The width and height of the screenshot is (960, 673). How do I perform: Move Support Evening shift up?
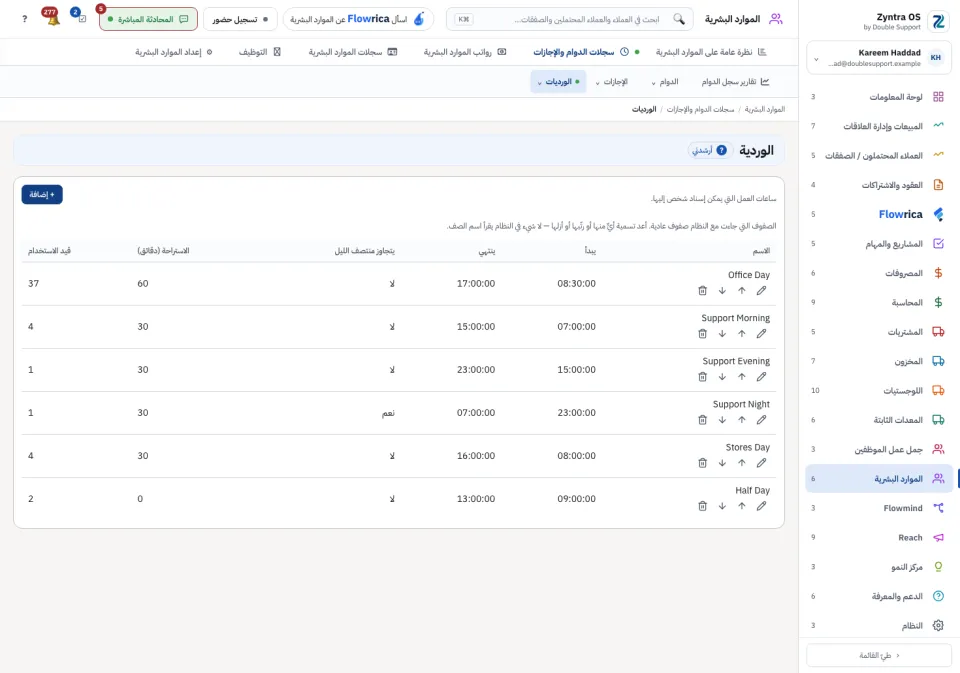[741, 377]
